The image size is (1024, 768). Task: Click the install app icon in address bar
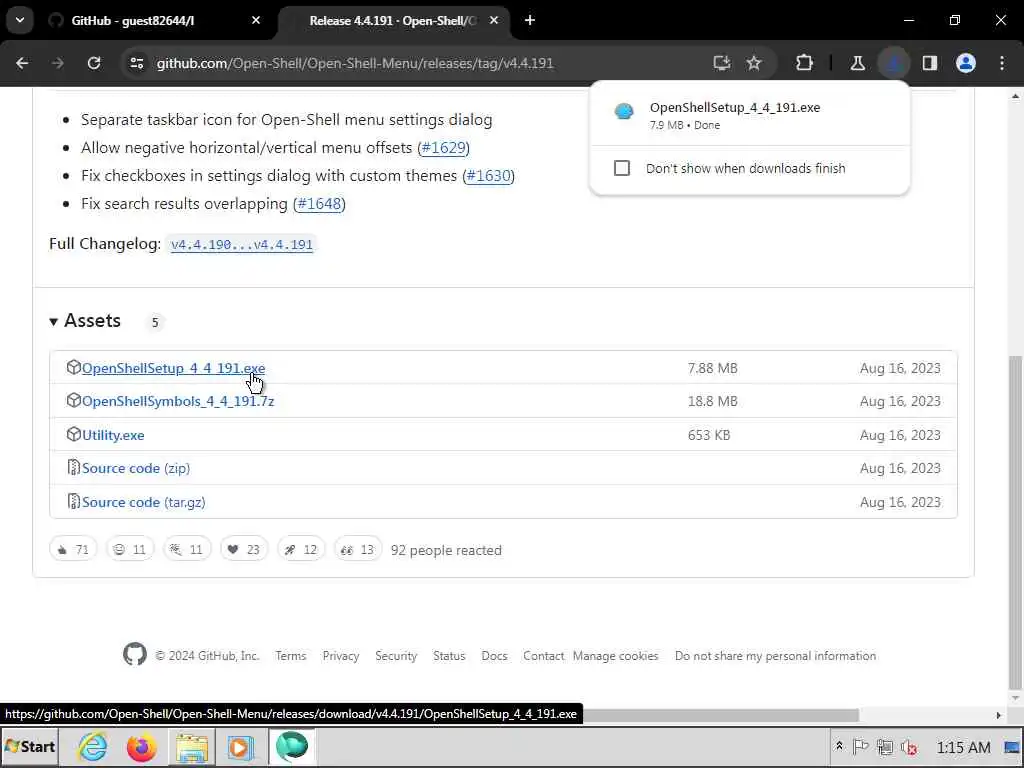[x=722, y=63]
